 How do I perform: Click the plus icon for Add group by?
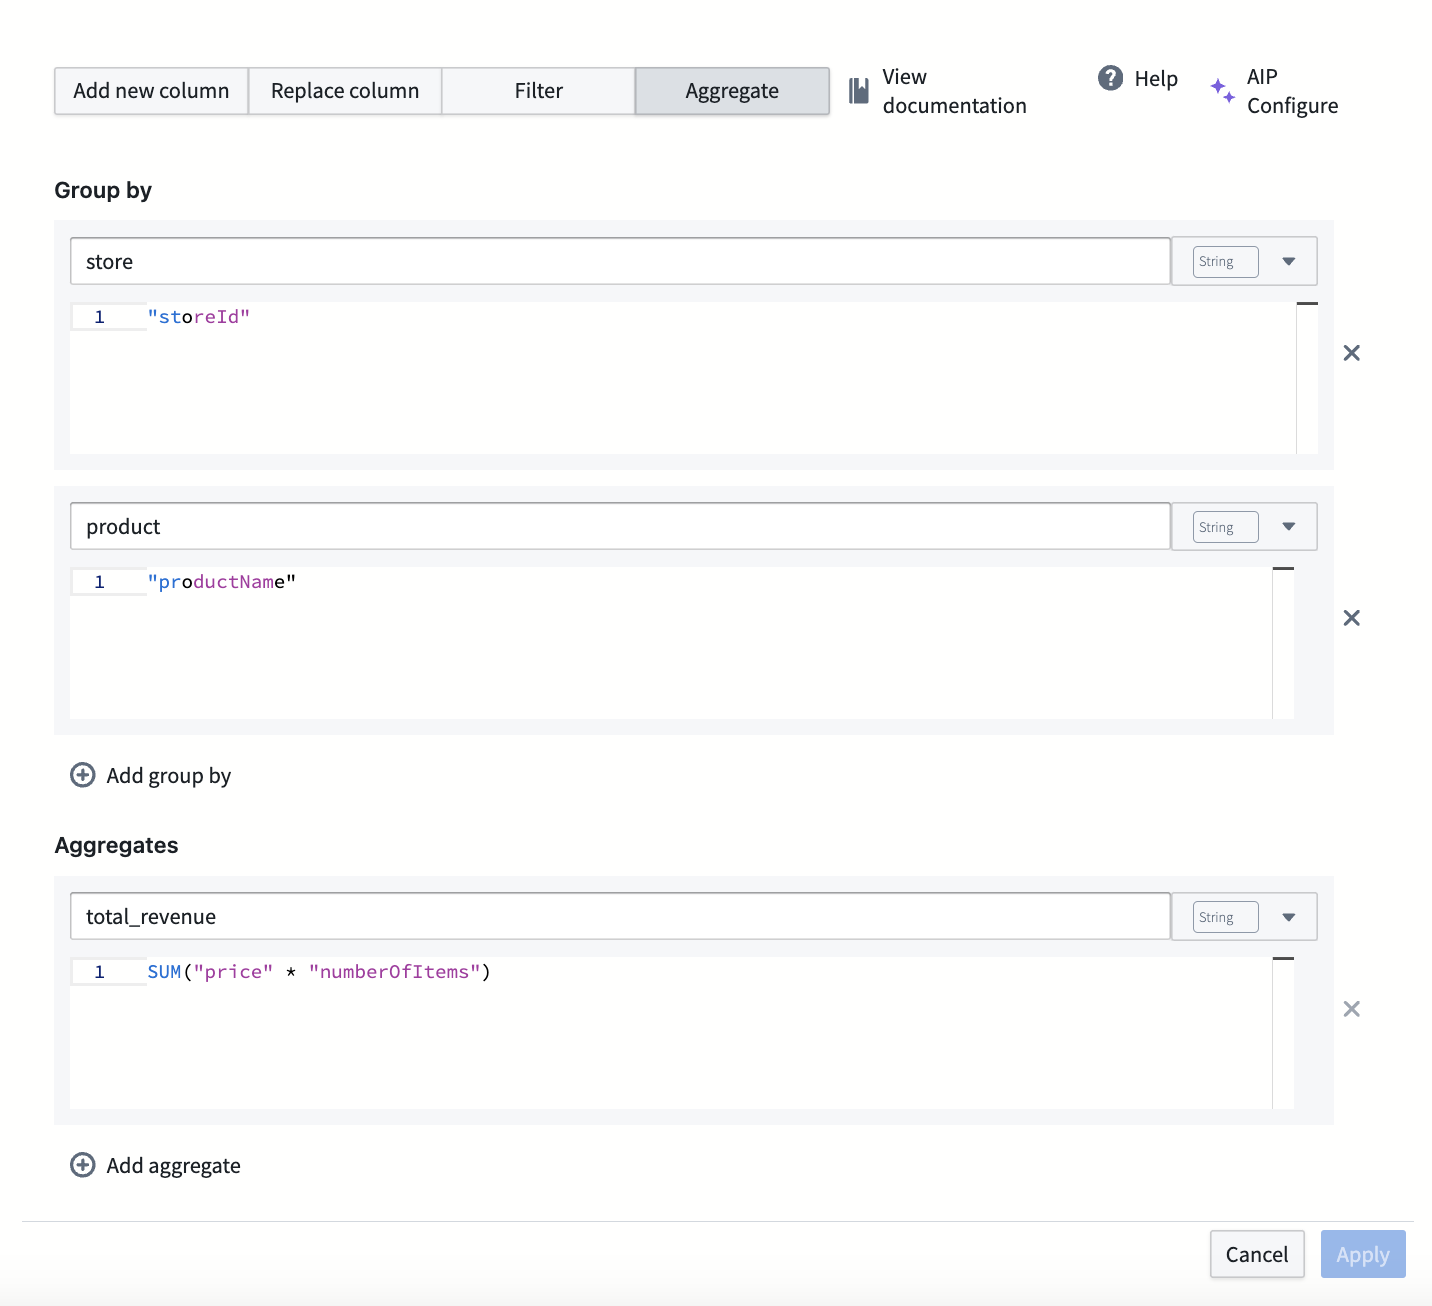coord(83,775)
